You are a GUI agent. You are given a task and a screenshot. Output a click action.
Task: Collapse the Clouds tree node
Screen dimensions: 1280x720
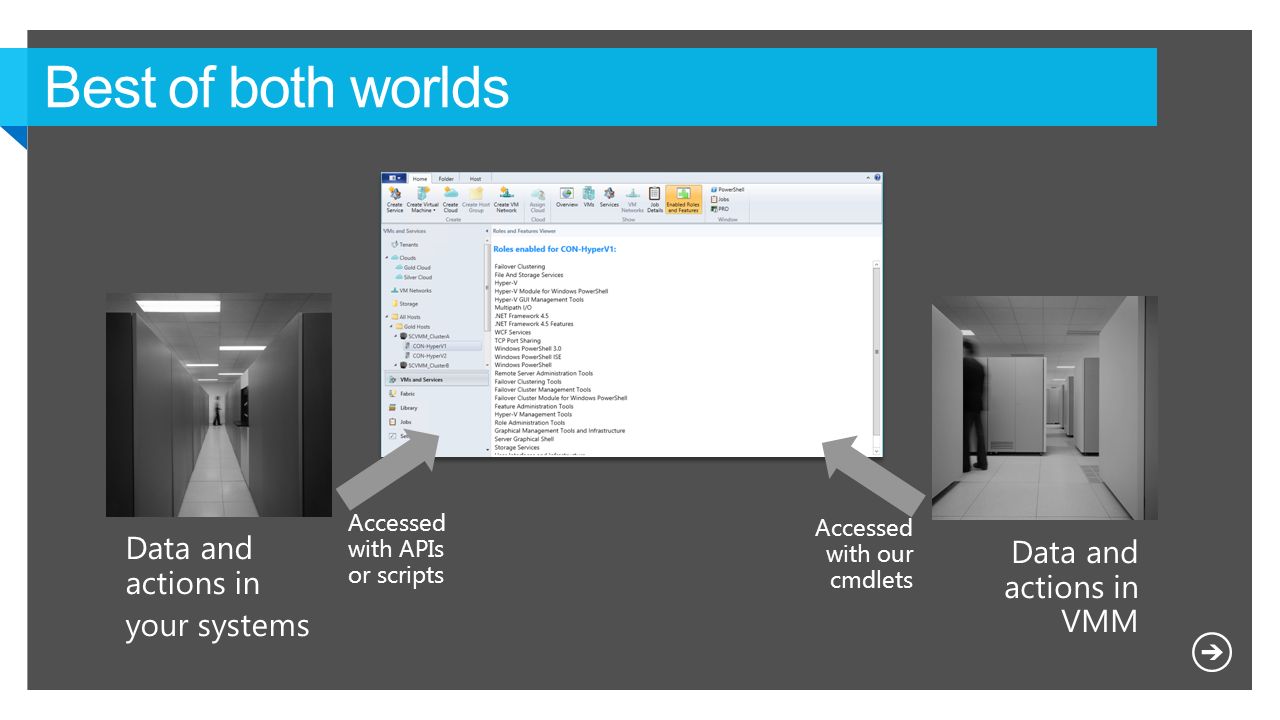[x=387, y=257]
